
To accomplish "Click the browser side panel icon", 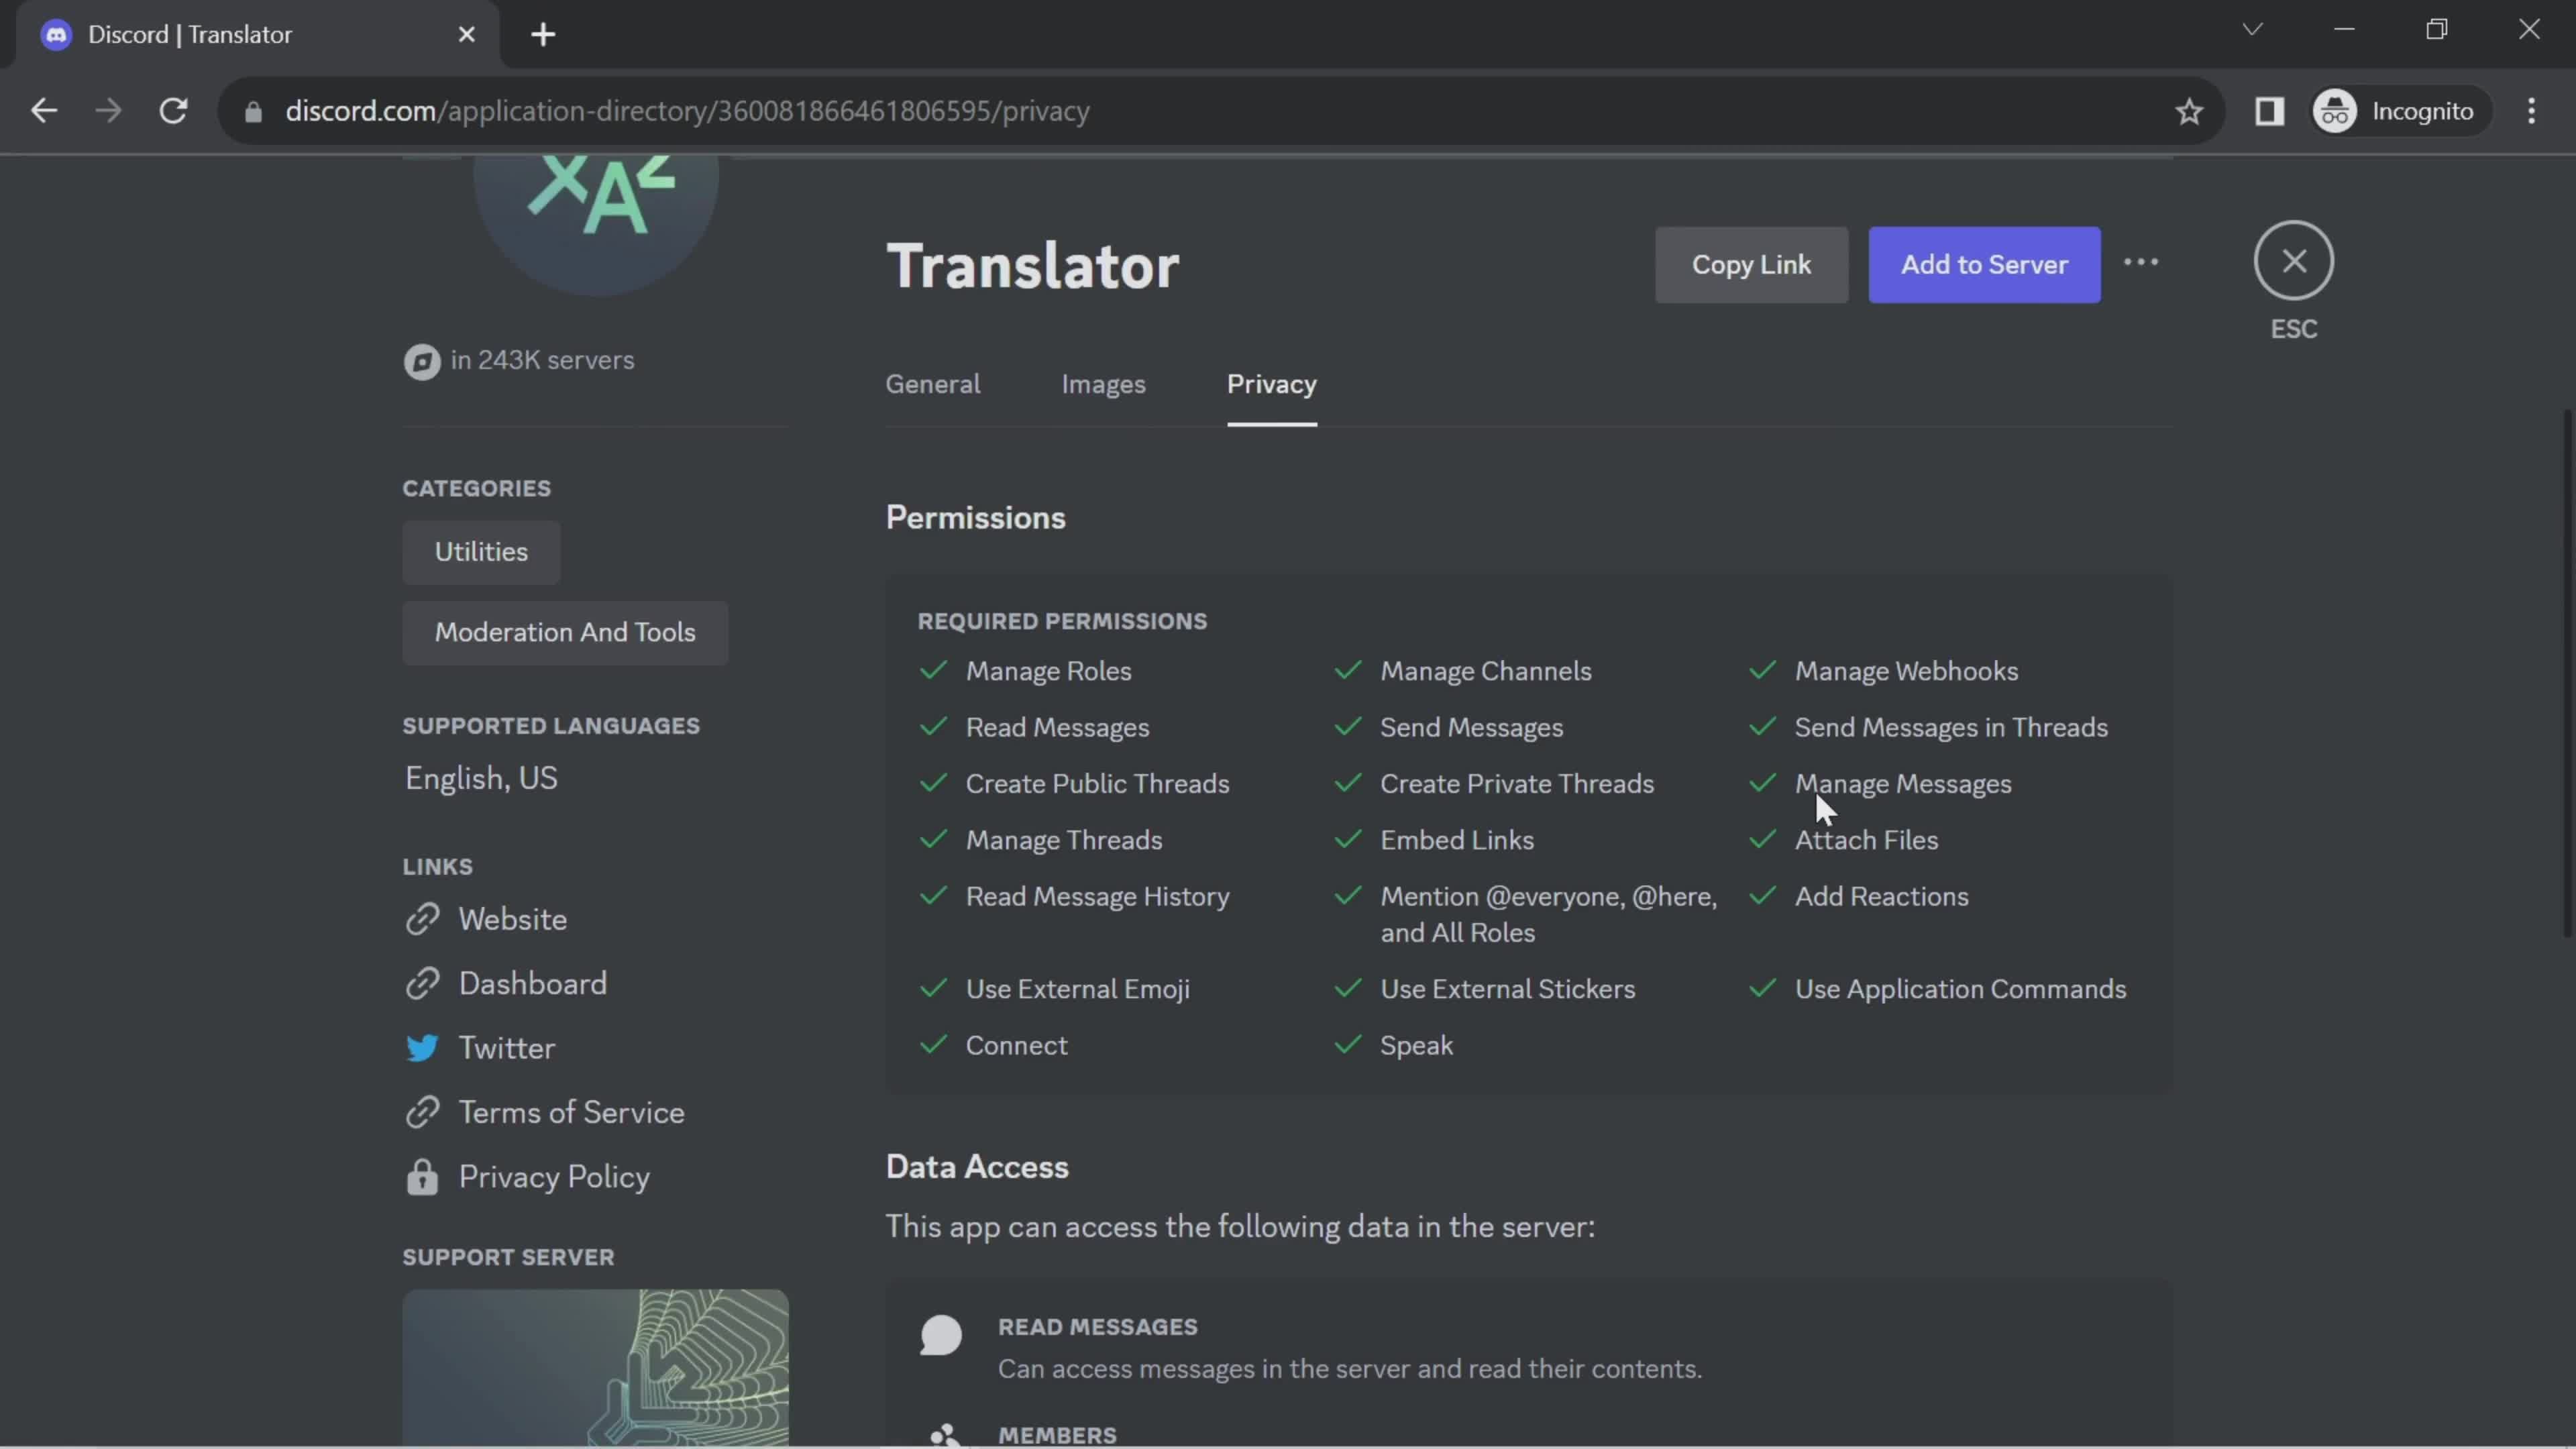I will click(x=2269, y=111).
